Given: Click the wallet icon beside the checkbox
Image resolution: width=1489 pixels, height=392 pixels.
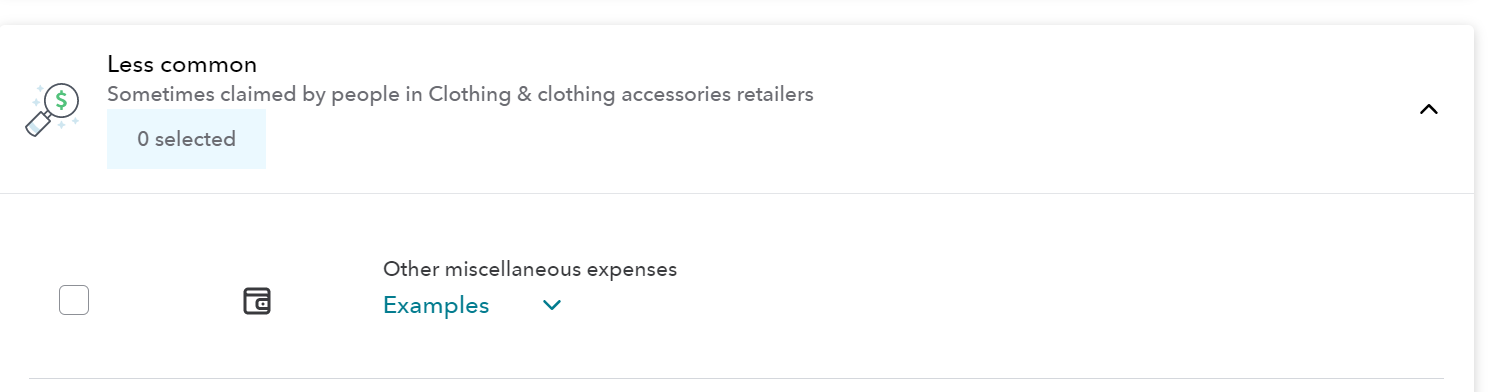Looking at the screenshot, I should [x=257, y=301].
